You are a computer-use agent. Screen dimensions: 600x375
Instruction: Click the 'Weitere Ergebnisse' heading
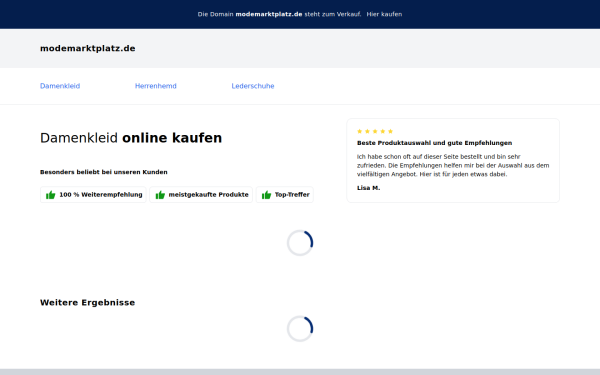(88, 303)
